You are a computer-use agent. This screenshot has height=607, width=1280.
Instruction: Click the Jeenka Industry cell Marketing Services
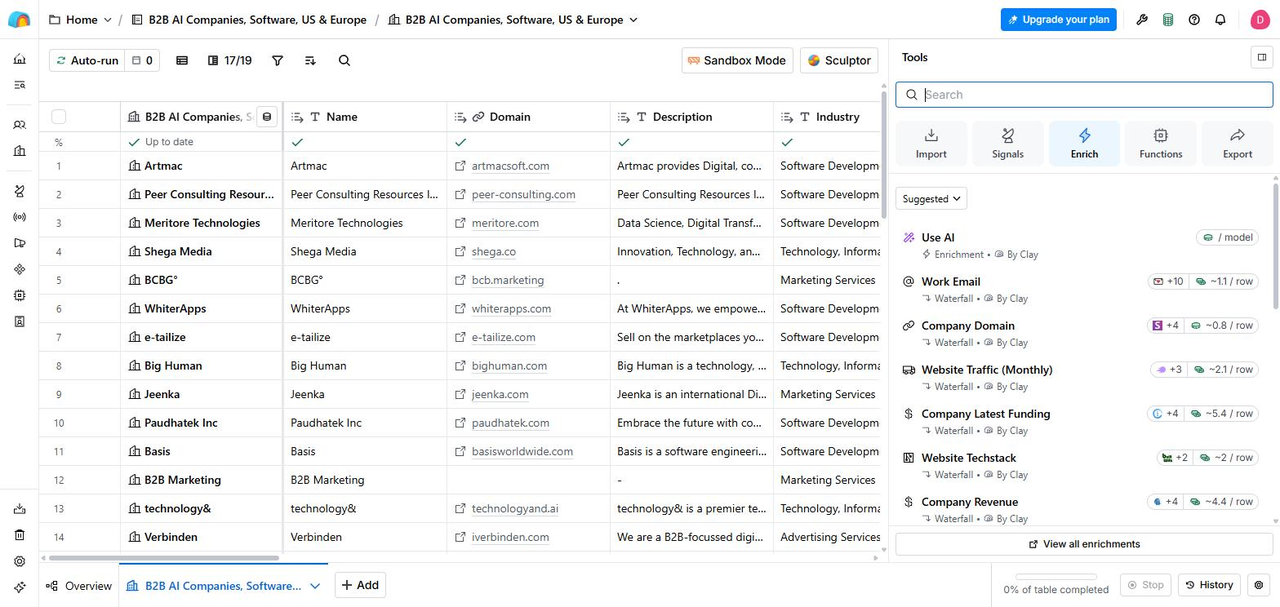[827, 394]
